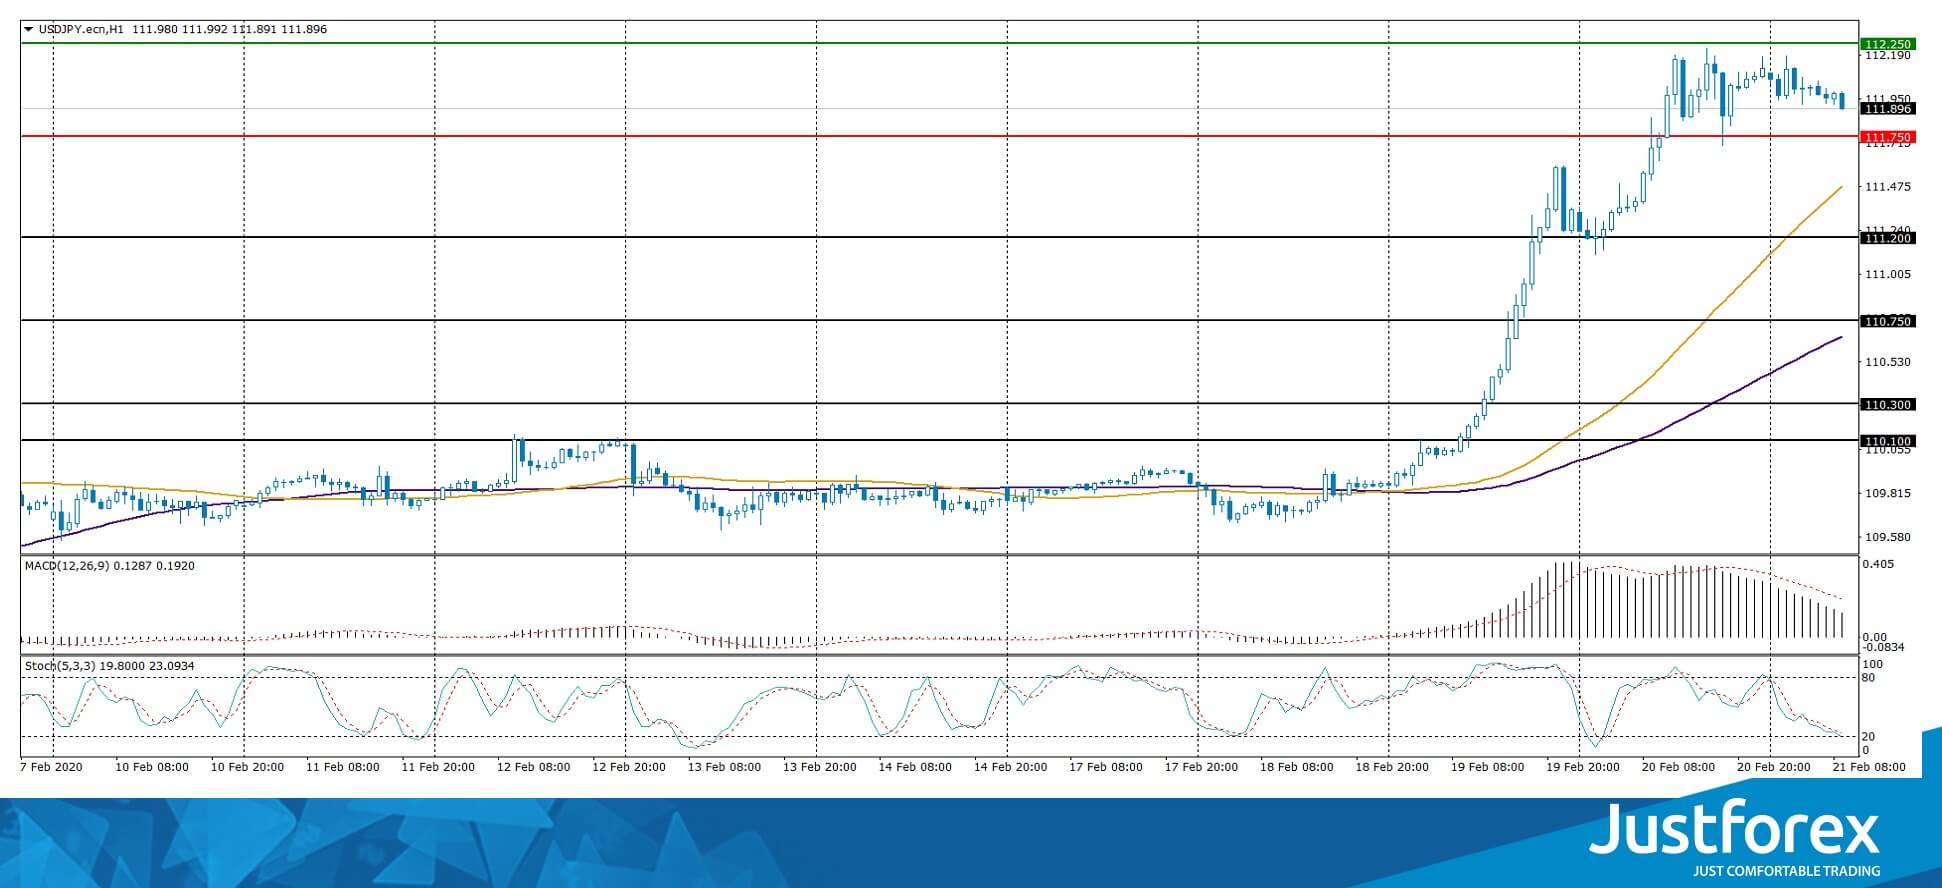Select the black 110.750 level label
Viewport: 1942px width, 888px height.
tap(1886, 321)
